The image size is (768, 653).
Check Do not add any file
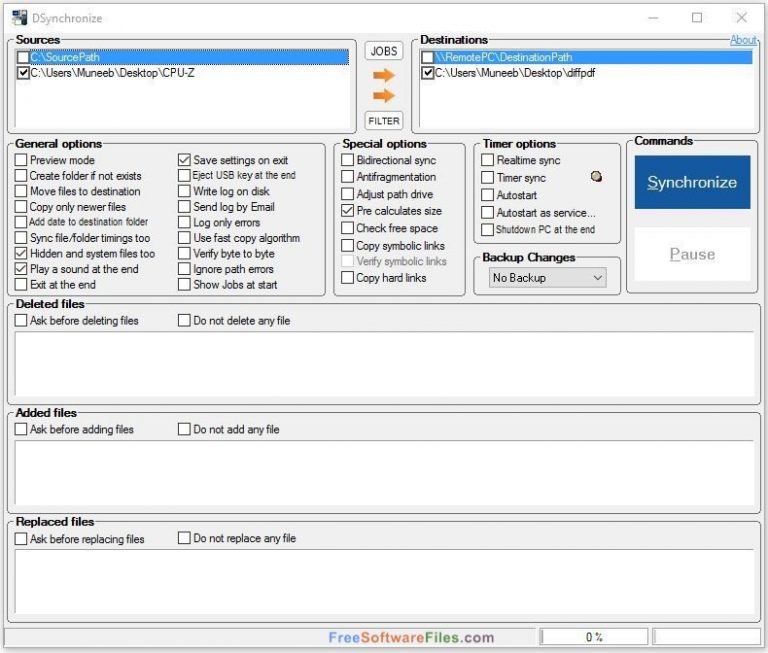click(184, 429)
